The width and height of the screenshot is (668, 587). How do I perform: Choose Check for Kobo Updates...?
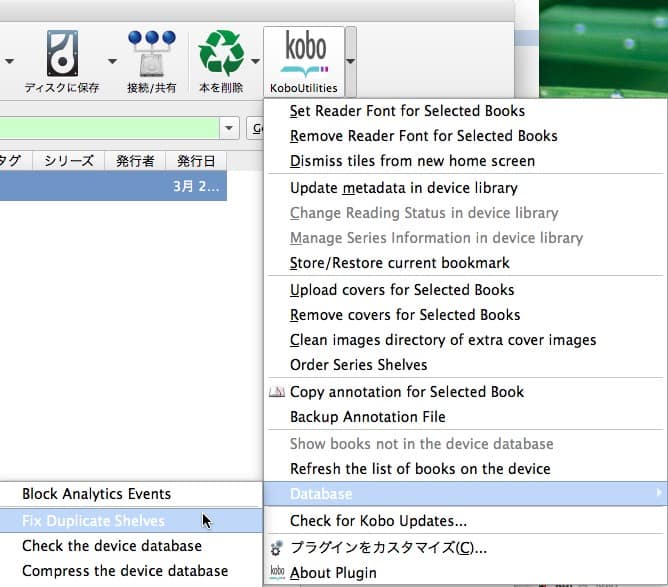(x=378, y=520)
